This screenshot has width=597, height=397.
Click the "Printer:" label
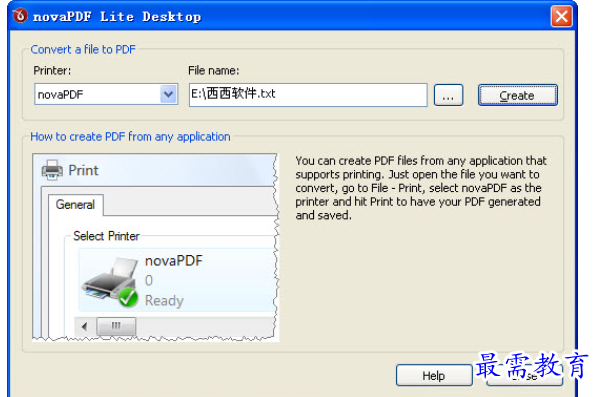point(52,70)
